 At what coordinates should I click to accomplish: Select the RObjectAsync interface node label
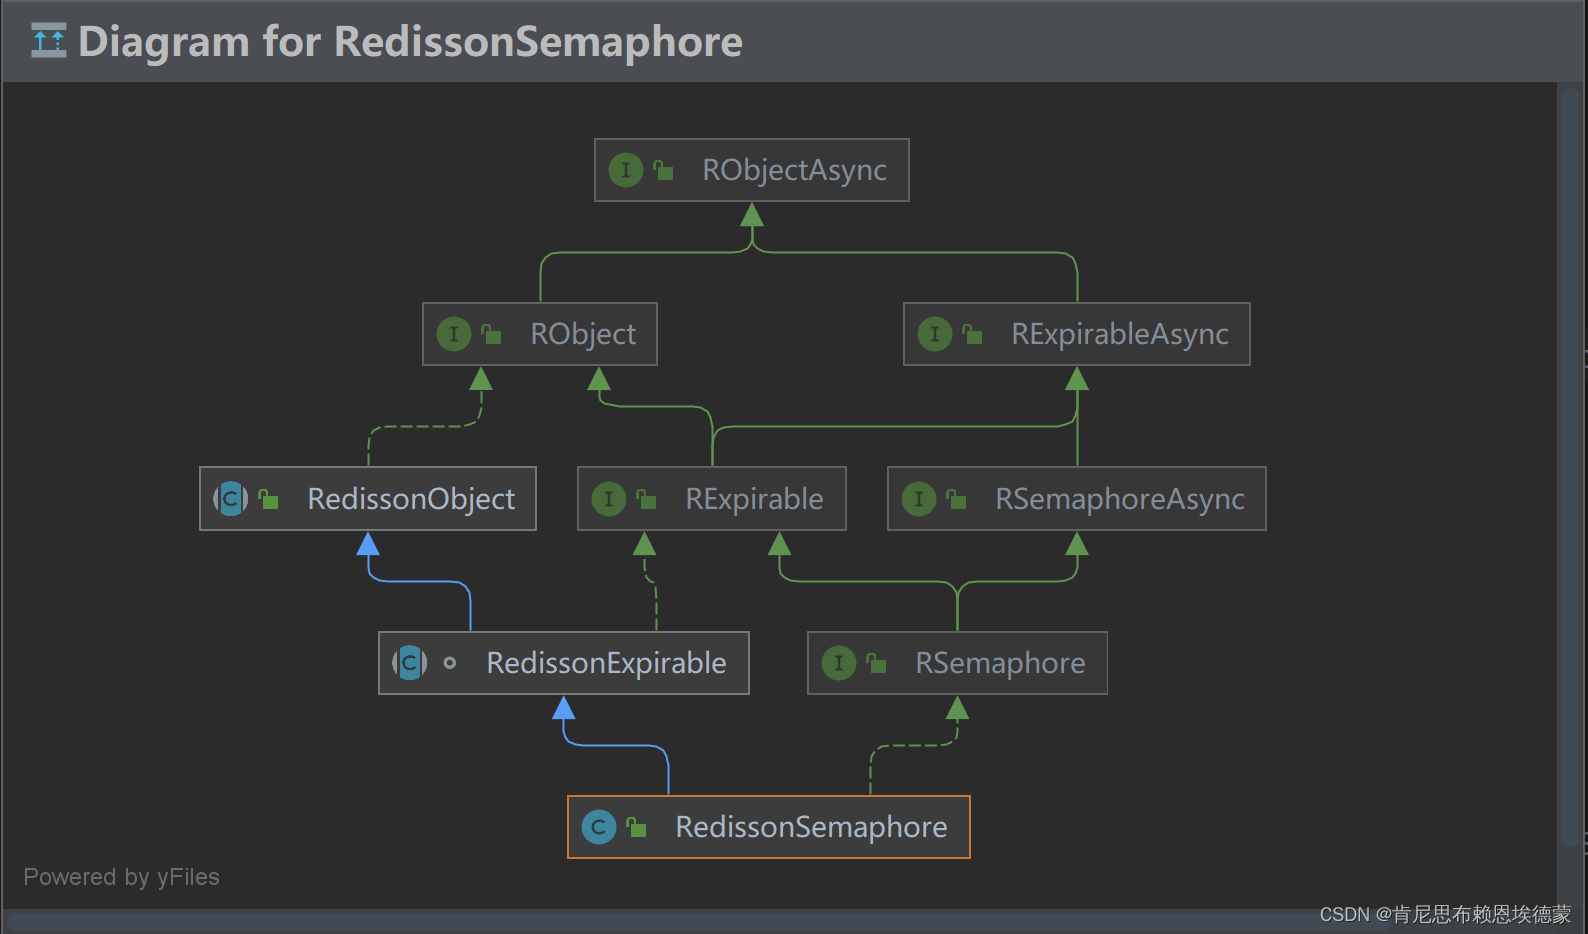(794, 170)
